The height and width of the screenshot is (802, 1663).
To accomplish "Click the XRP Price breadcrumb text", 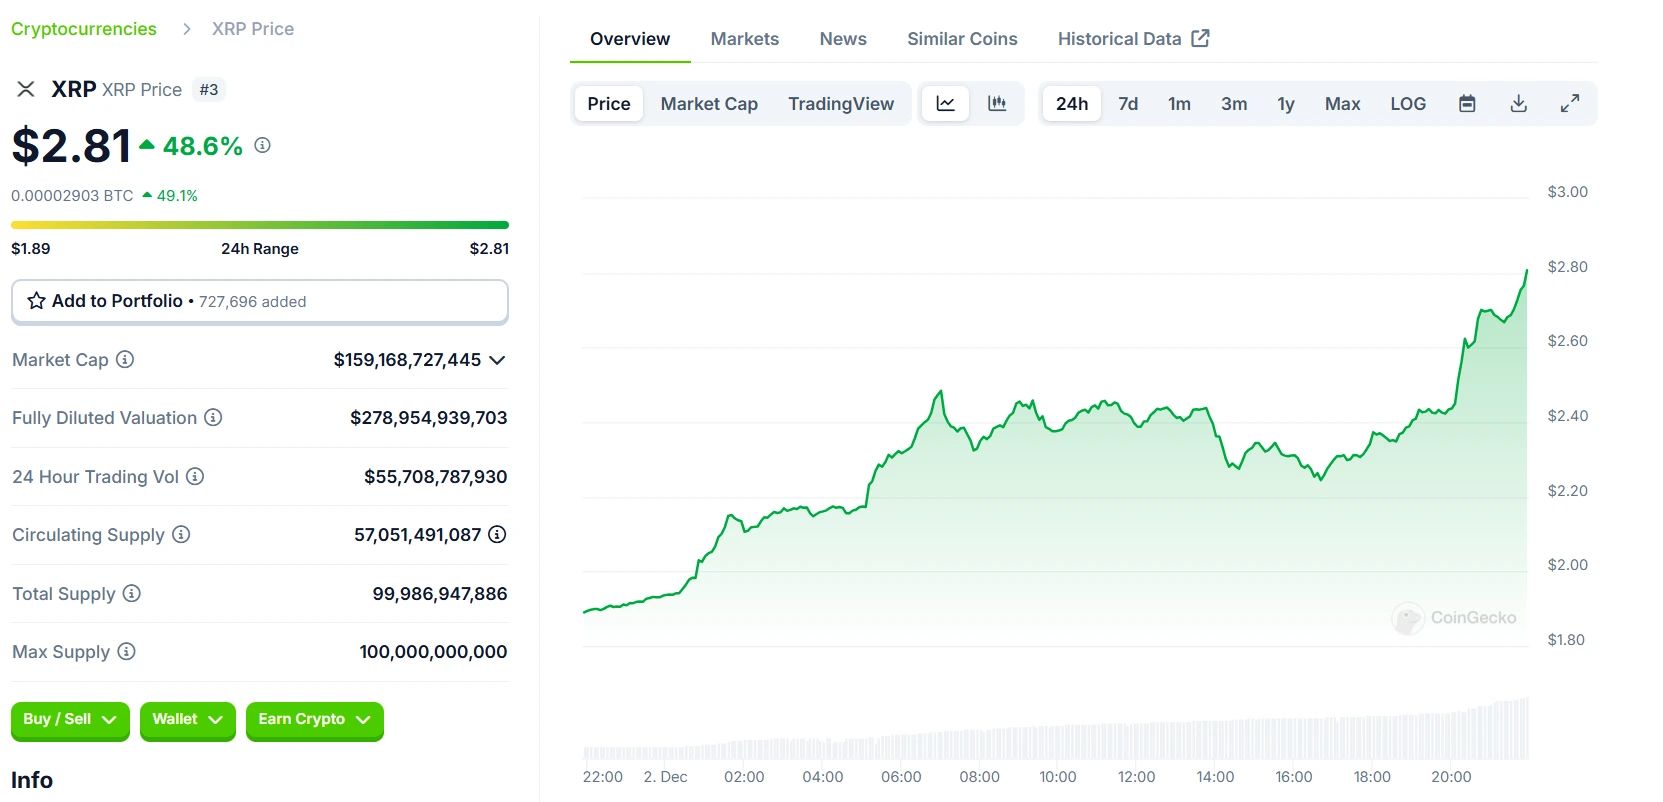I will pyautogui.click(x=253, y=29).
